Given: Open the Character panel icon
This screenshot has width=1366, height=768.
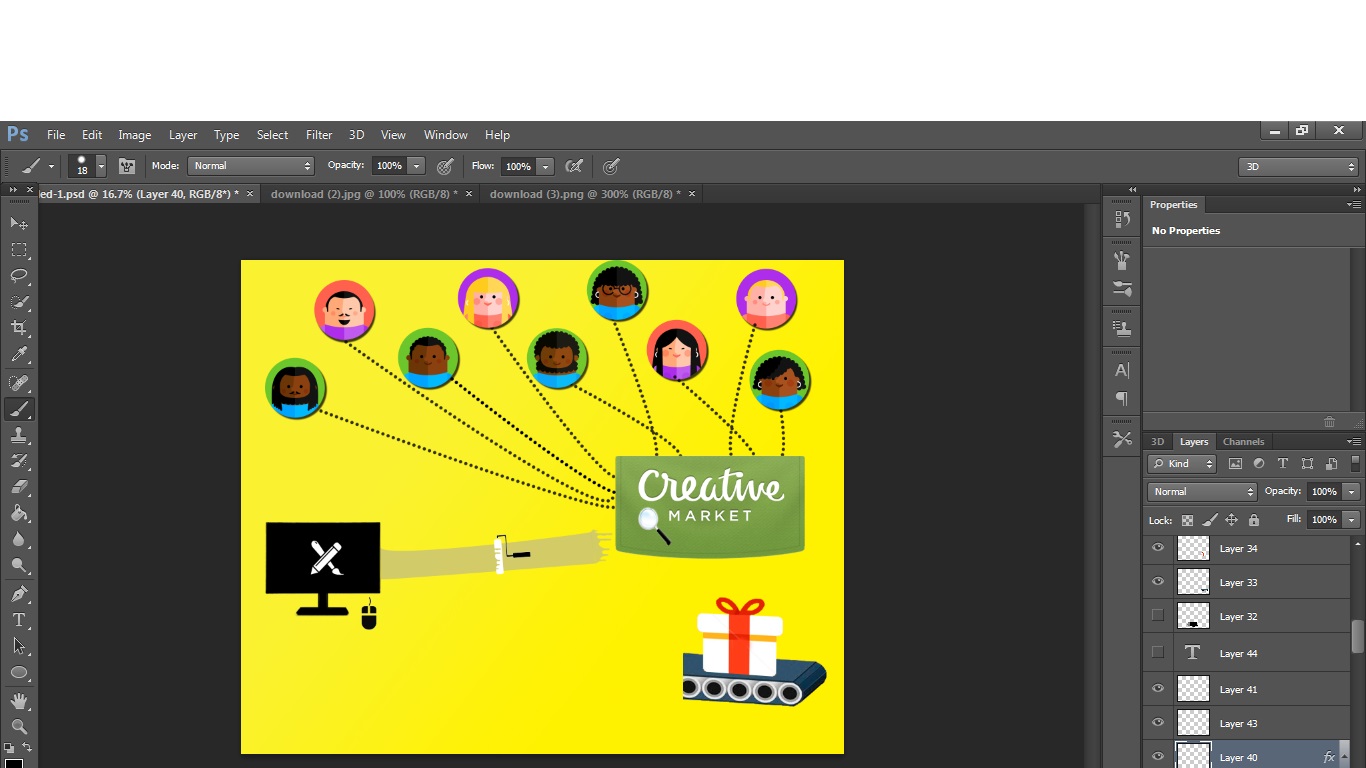Looking at the screenshot, I should 1122,370.
